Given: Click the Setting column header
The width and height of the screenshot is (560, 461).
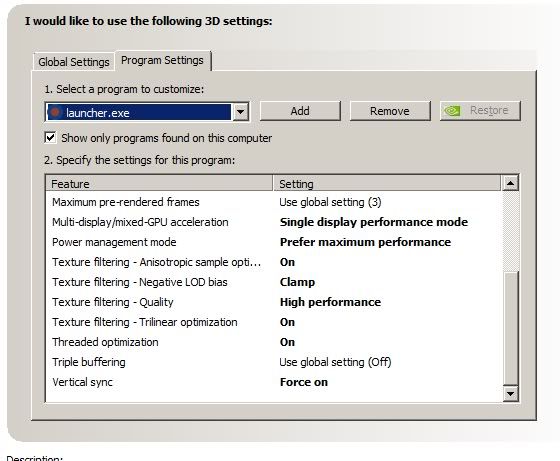Looking at the screenshot, I should pyautogui.click(x=387, y=184).
